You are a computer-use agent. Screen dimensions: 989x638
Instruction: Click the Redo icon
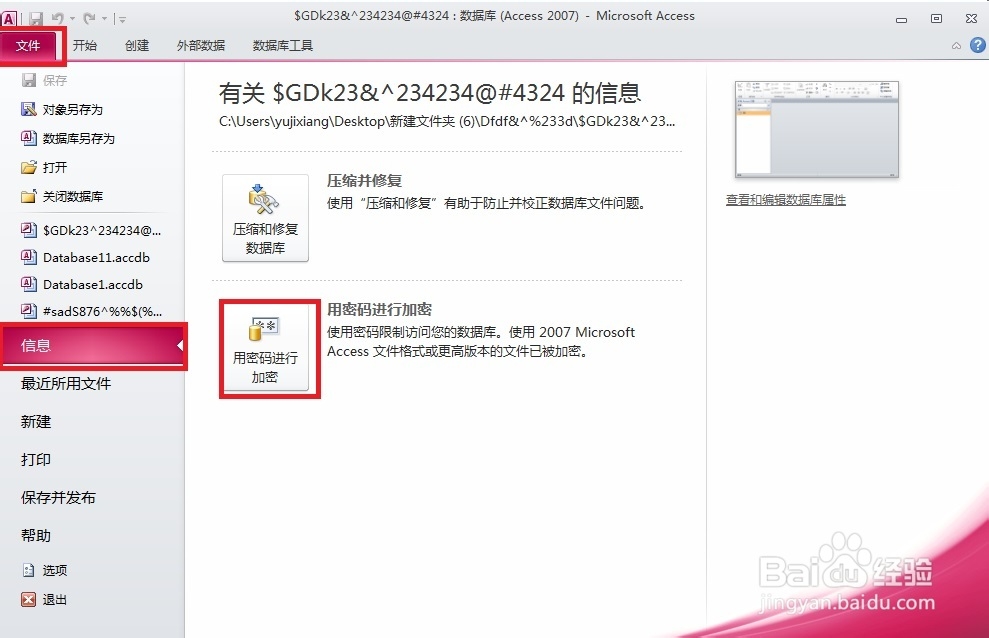point(88,18)
